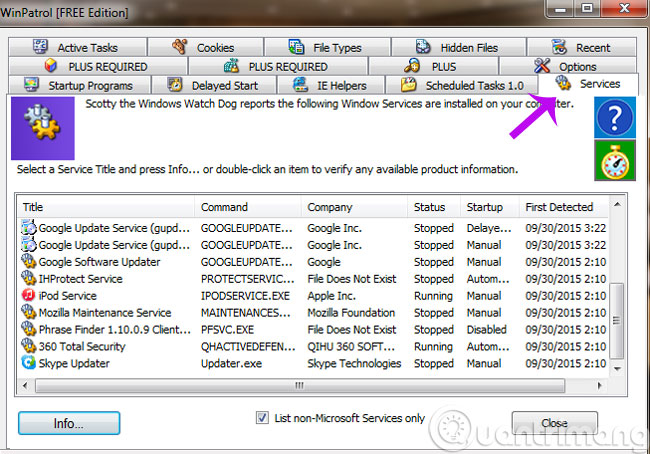Open the IE Helpers tab
This screenshot has height=454, width=650.
coord(331,85)
